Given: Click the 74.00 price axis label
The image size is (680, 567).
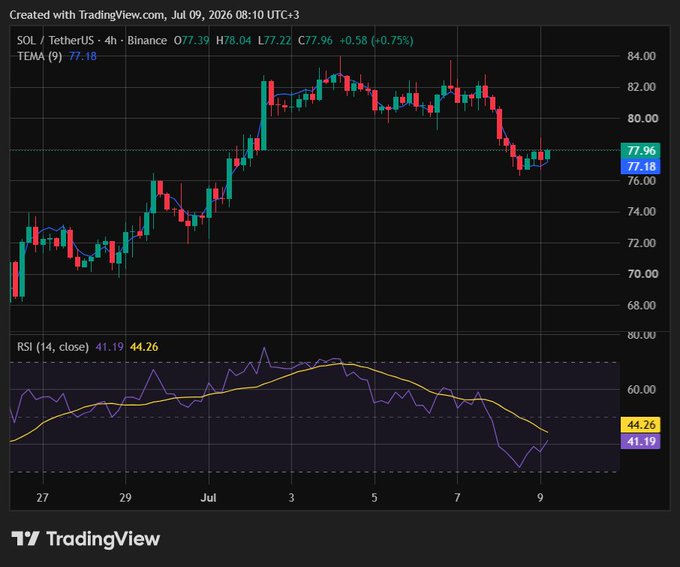Looking at the screenshot, I should pos(641,212).
